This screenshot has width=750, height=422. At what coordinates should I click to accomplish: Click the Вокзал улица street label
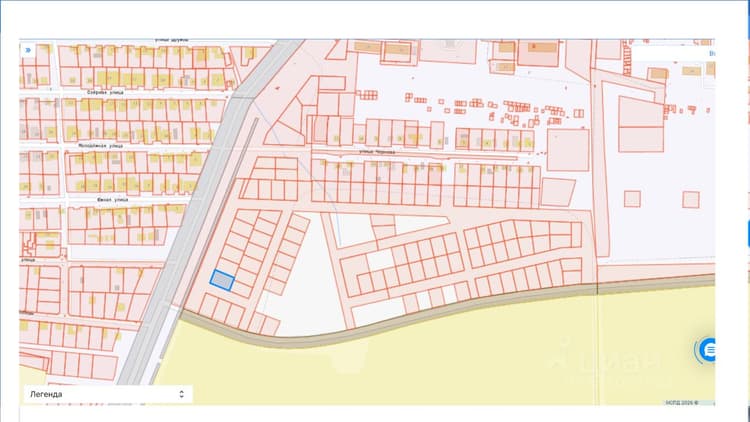pos(112,200)
